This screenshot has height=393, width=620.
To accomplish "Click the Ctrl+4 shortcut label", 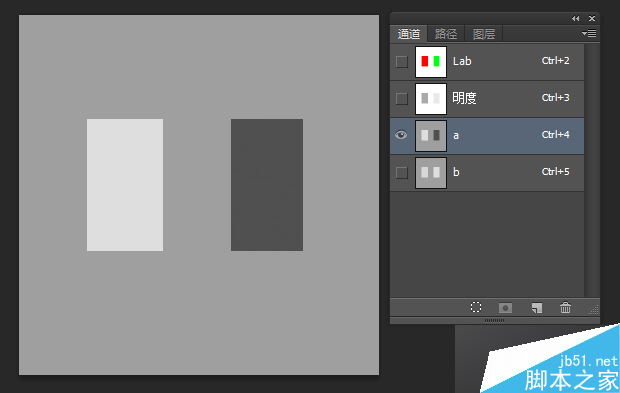I will coord(556,134).
